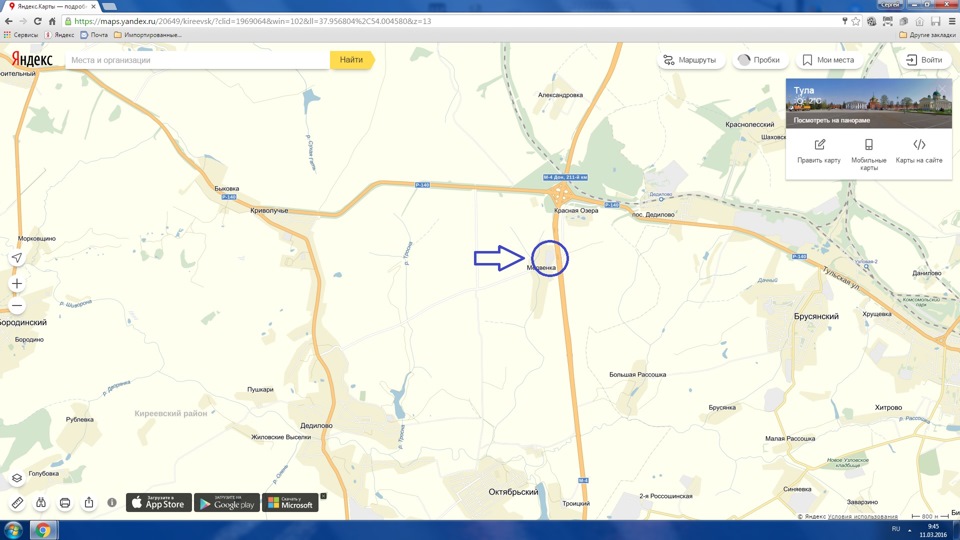The image size is (960, 540).
Task: Click the Красная Озера label
Action: tap(576, 210)
